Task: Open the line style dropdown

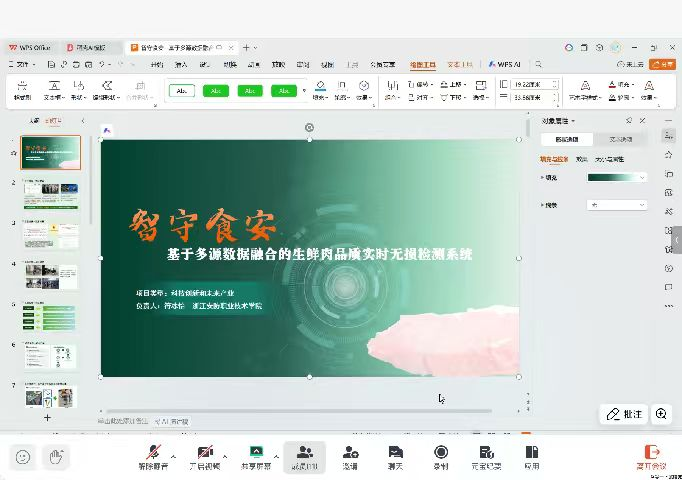Action: tap(641, 205)
